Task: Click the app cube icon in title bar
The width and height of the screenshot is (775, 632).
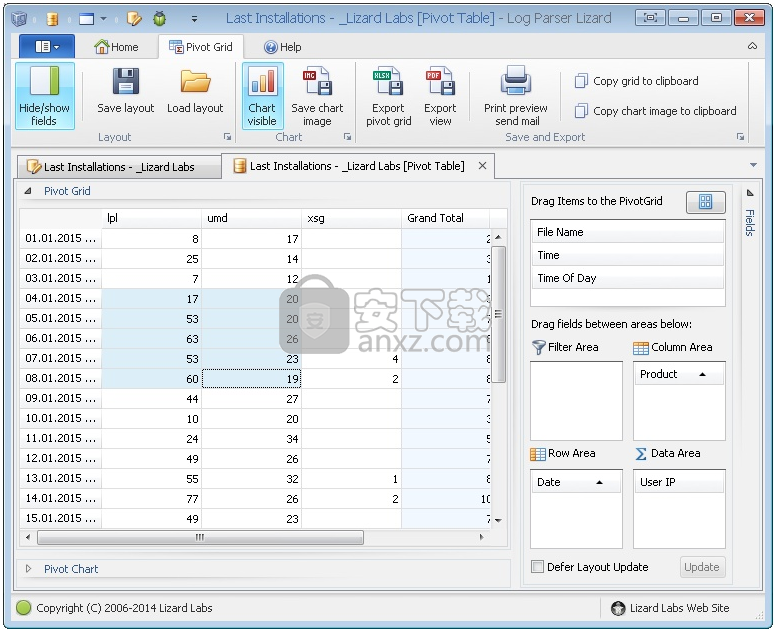Action: click(19, 19)
